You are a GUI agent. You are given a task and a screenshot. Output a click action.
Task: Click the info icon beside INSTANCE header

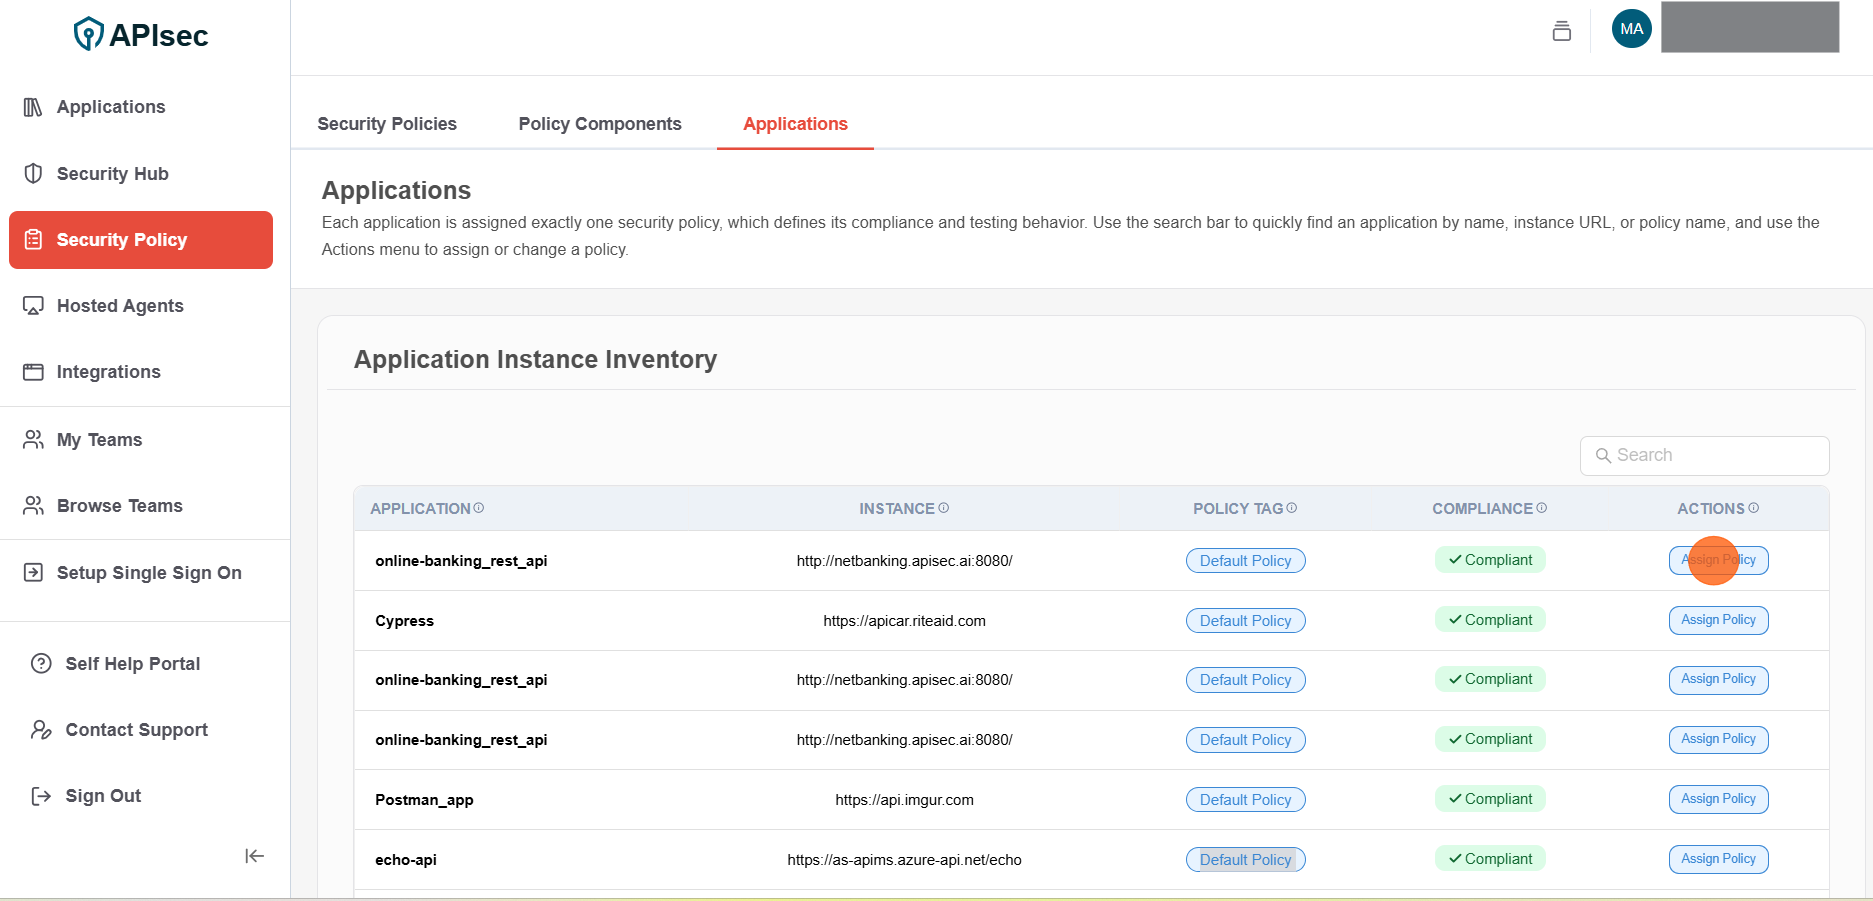[944, 508]
